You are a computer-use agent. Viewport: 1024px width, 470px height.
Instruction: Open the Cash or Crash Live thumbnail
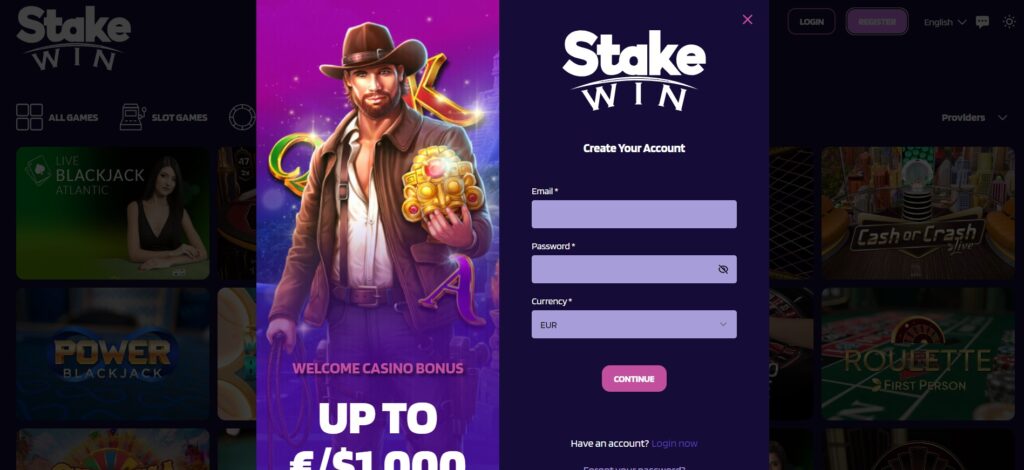(918, 213)
